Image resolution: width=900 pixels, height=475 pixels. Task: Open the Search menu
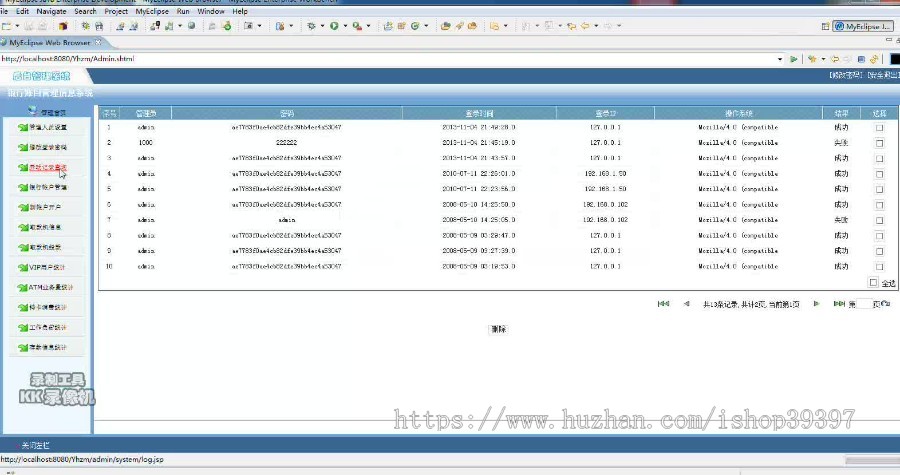pos(86,11)
